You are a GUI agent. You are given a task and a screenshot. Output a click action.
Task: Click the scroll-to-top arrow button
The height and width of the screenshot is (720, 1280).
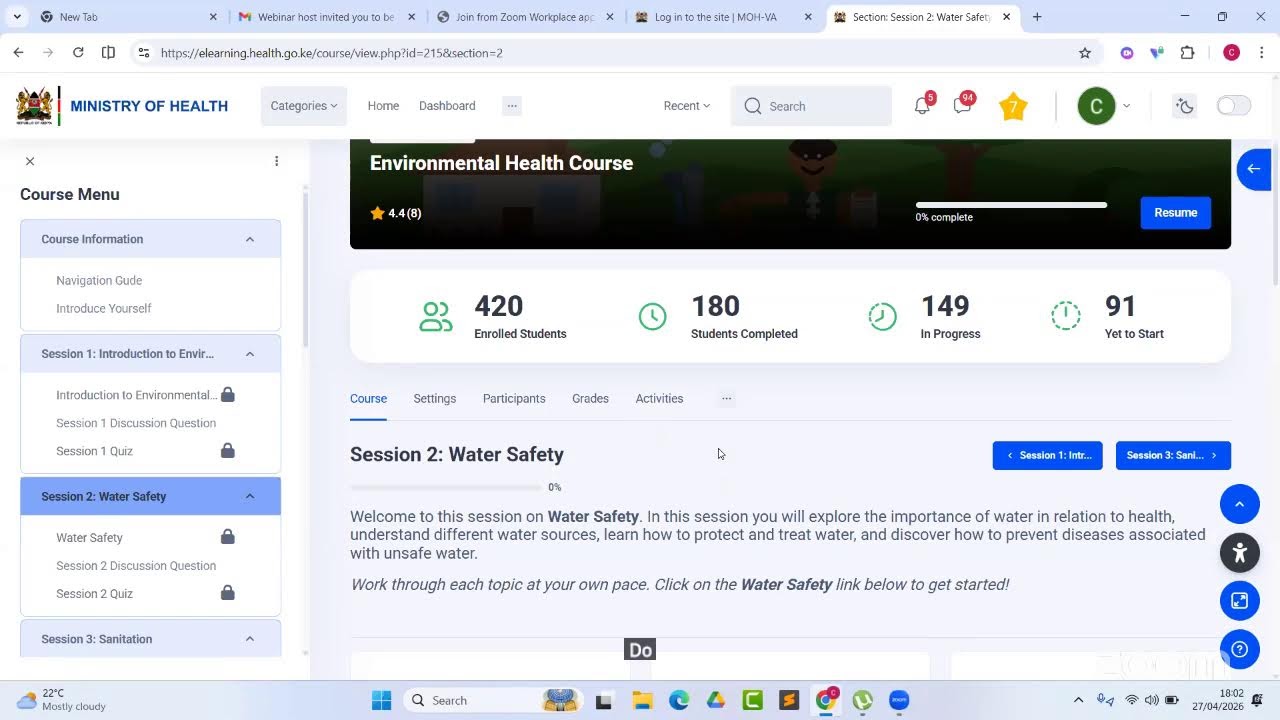coord(1239,504)
